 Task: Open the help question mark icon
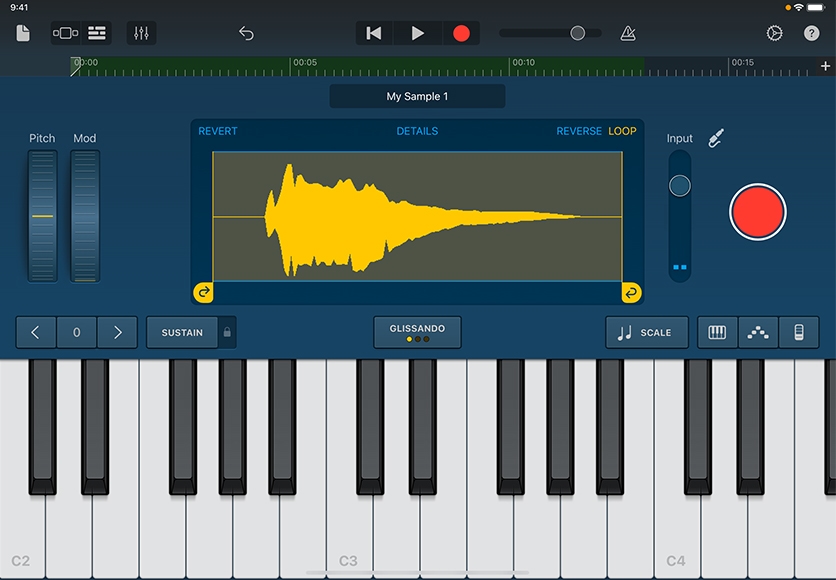pos(811,33)
